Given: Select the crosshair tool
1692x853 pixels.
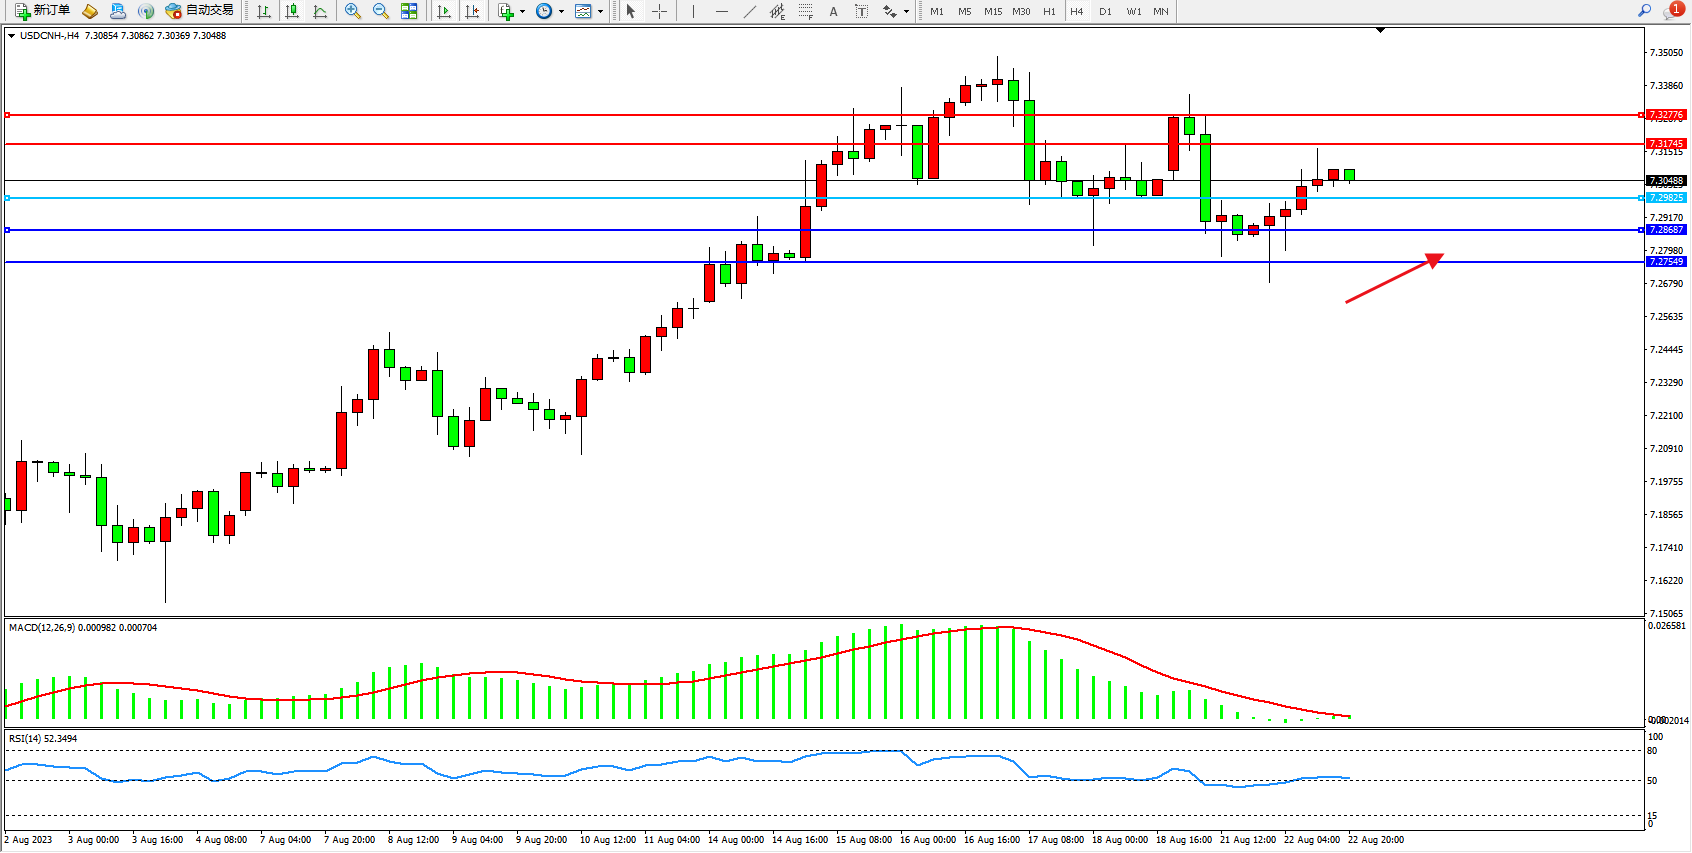Looking at the screenshot, I should 659,11.
